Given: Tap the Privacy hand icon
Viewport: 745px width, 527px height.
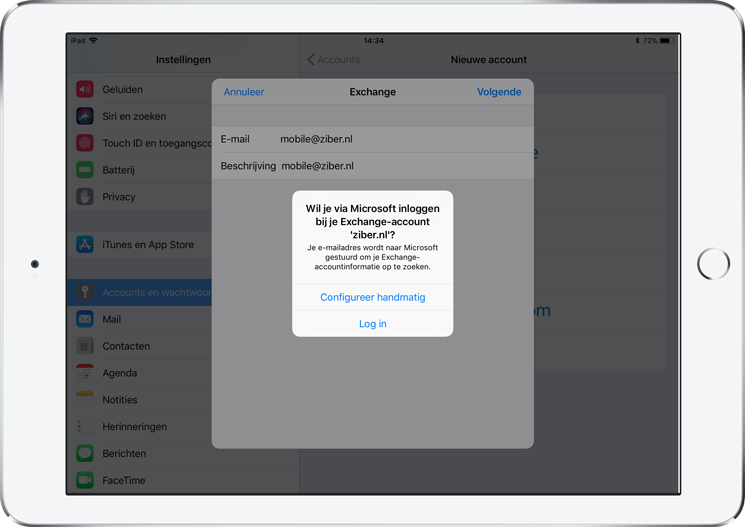Looking at the screenshot, I should tap(85, 197).
